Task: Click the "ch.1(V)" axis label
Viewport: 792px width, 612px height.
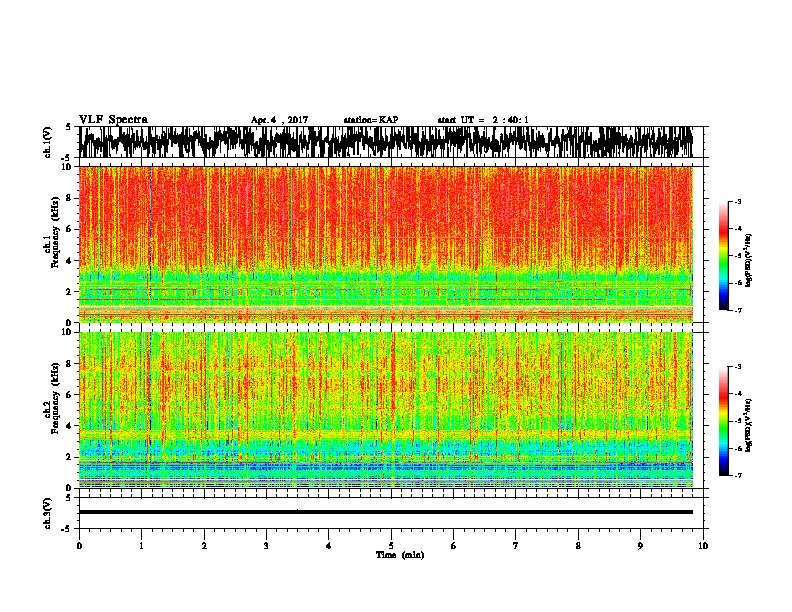Action: click(48, 142)
